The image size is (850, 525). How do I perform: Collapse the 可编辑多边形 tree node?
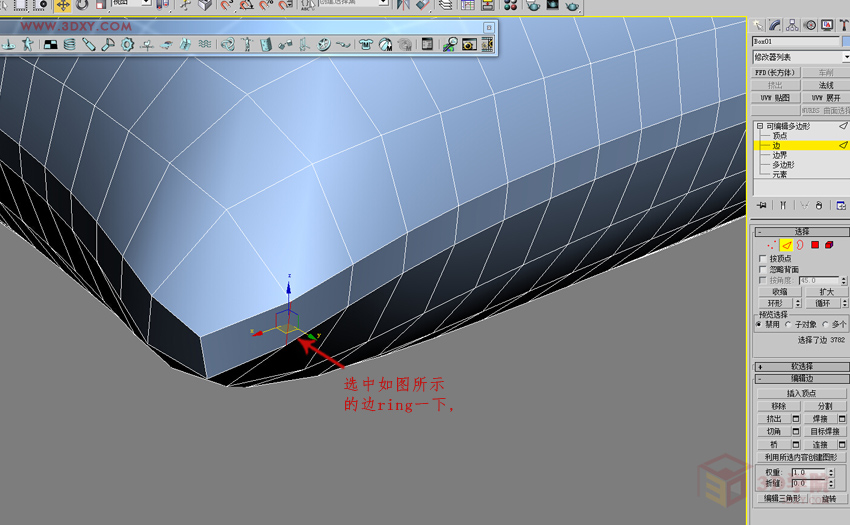[x=760, y=126]
